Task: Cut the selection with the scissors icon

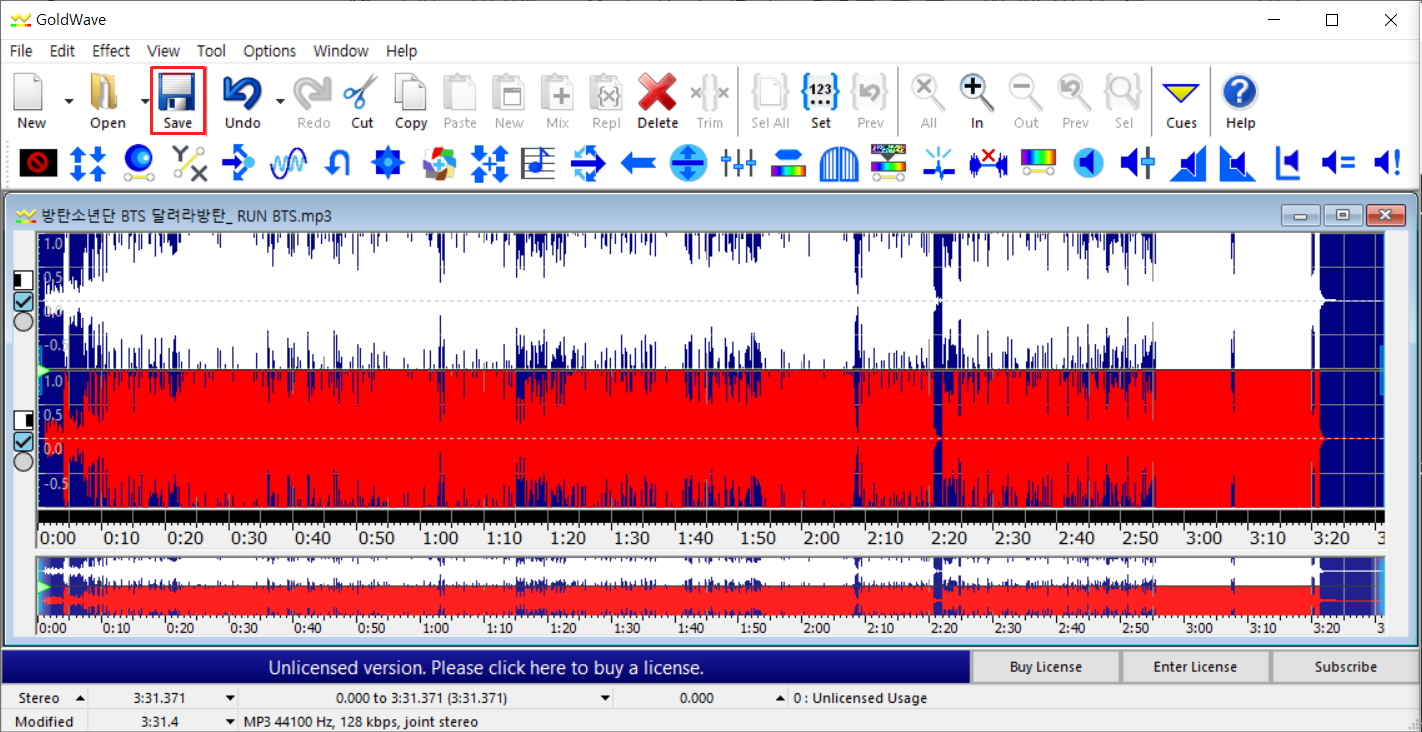Action: tap(362, 100)
